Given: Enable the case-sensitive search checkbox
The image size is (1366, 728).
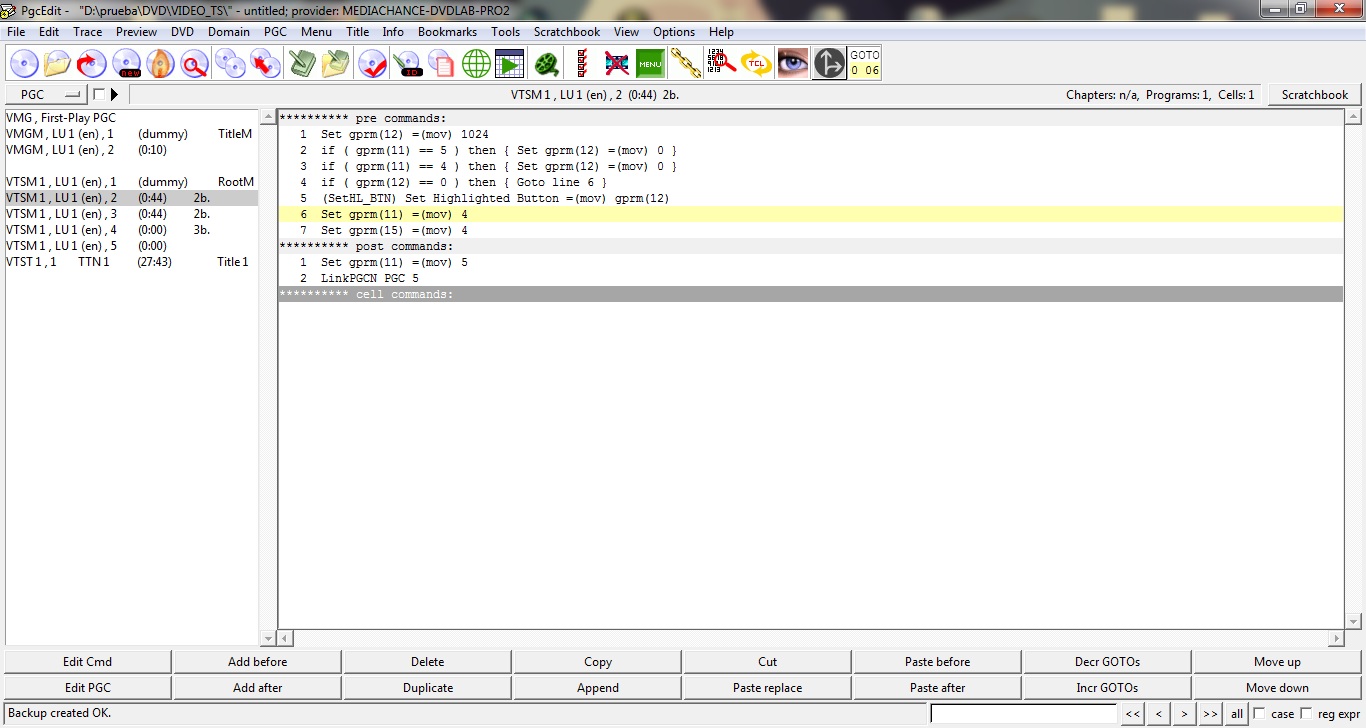Looking at the screenshot, I should click(x=1259, y=714).
